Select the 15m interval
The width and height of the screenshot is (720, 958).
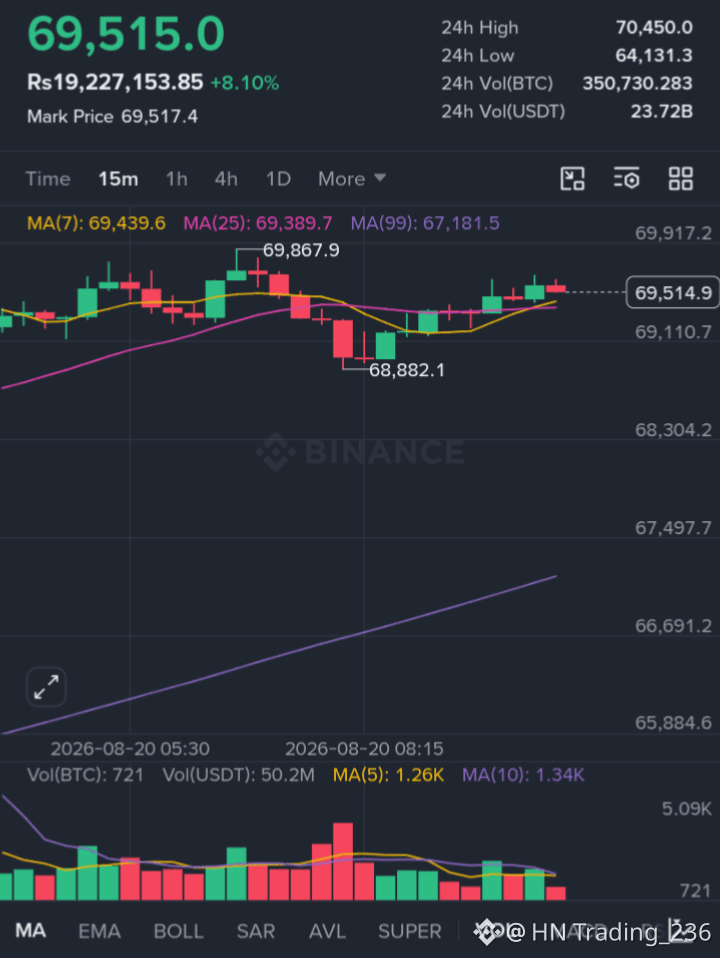[x=118, y=179]
